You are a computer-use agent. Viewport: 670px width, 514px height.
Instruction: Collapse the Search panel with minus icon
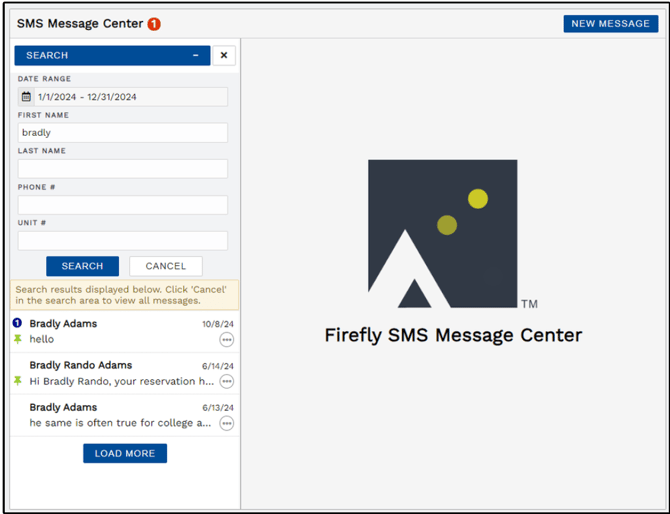pos(196,56)
